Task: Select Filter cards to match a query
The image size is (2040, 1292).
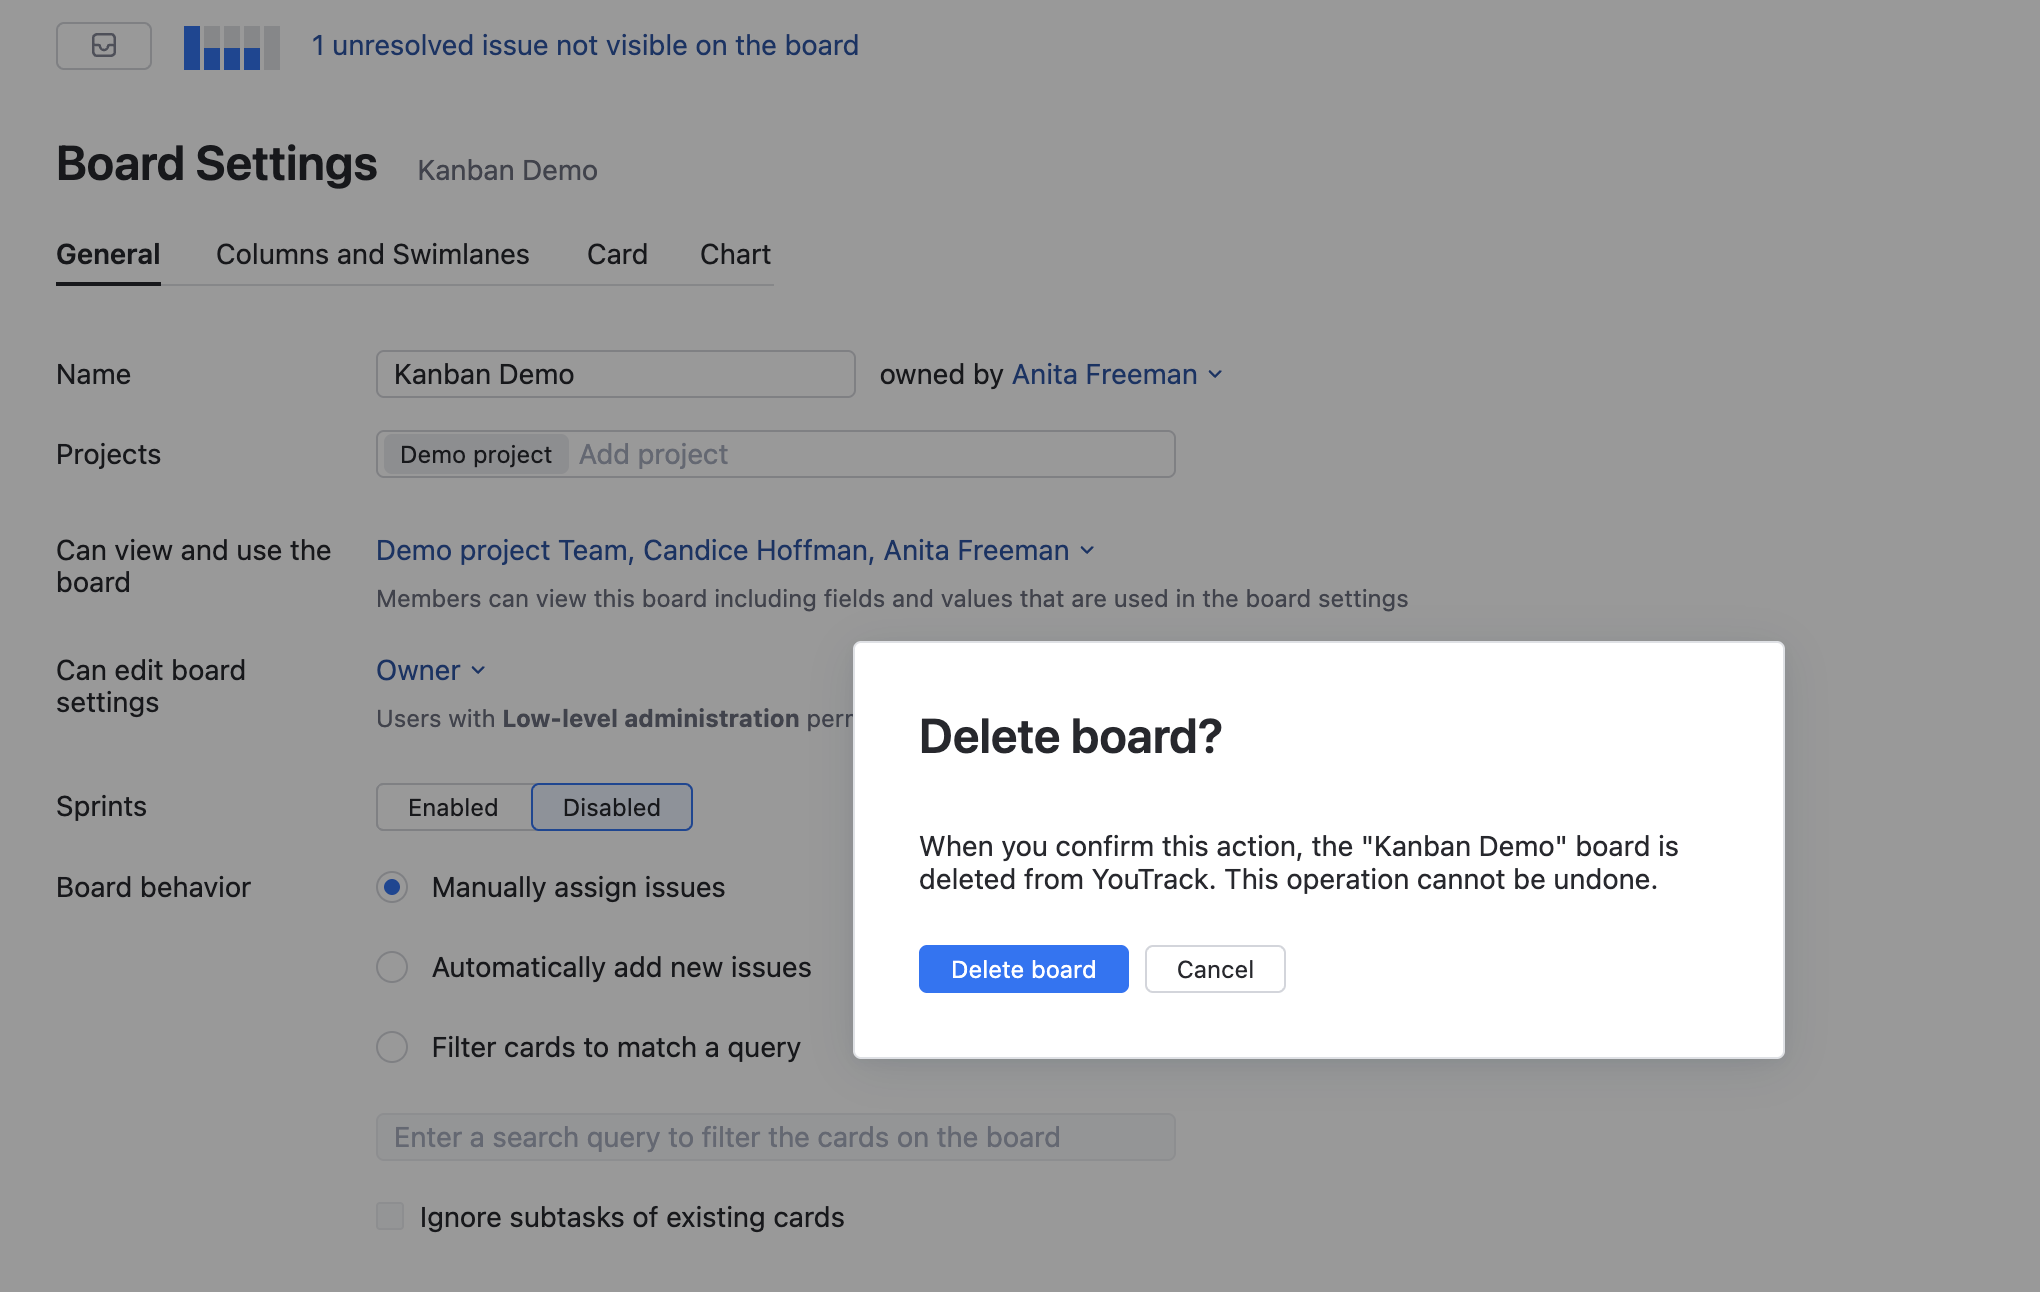Action: [x=392, y=1047]
